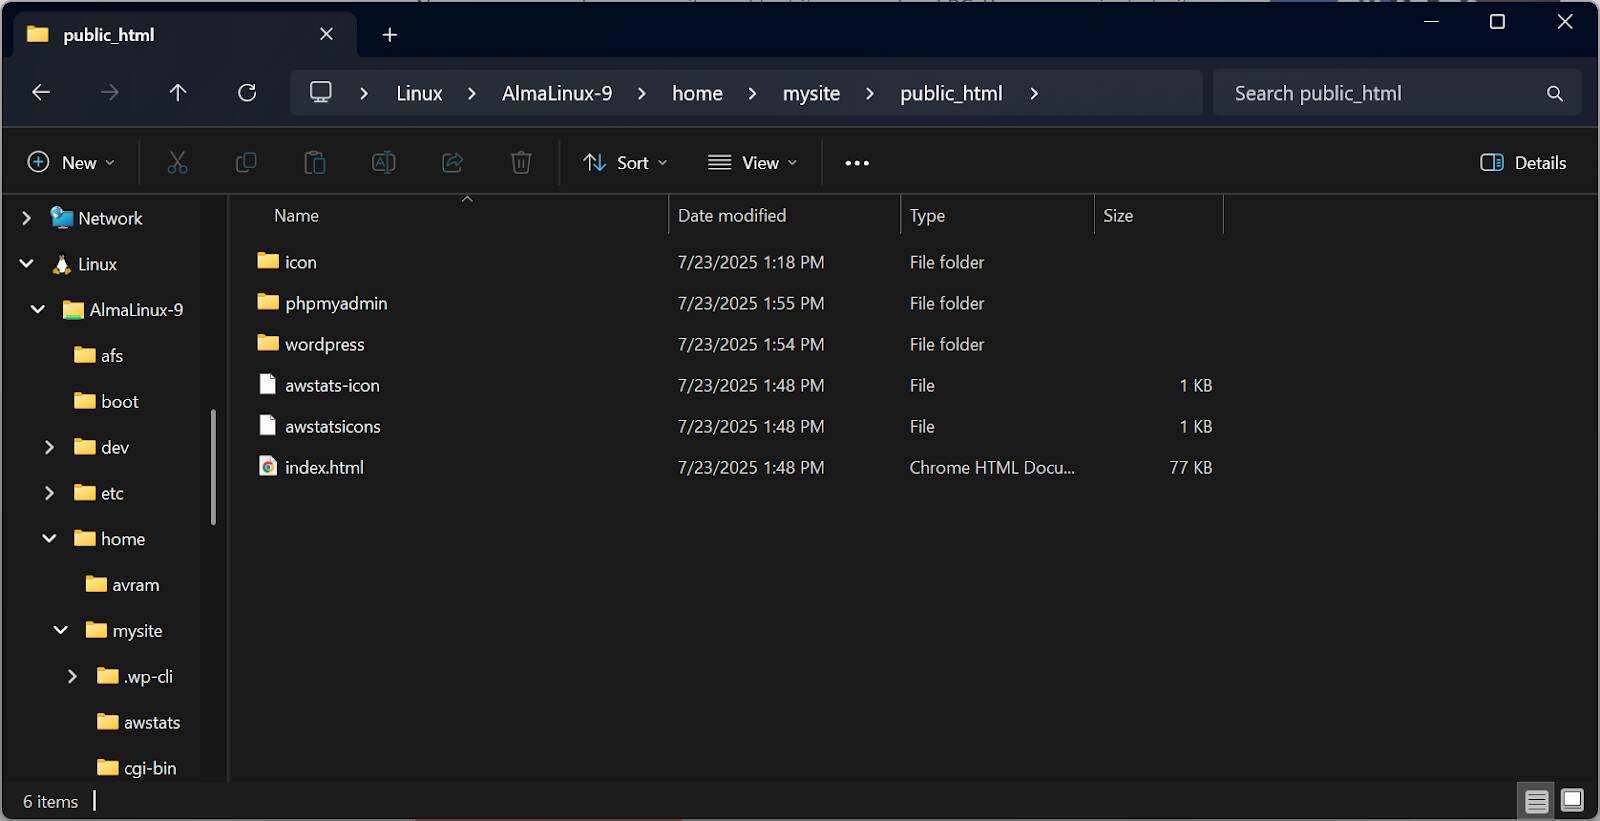Expand the .wp-cli folder node
This screenshot has width=1600, height=821.
(72, 676)
